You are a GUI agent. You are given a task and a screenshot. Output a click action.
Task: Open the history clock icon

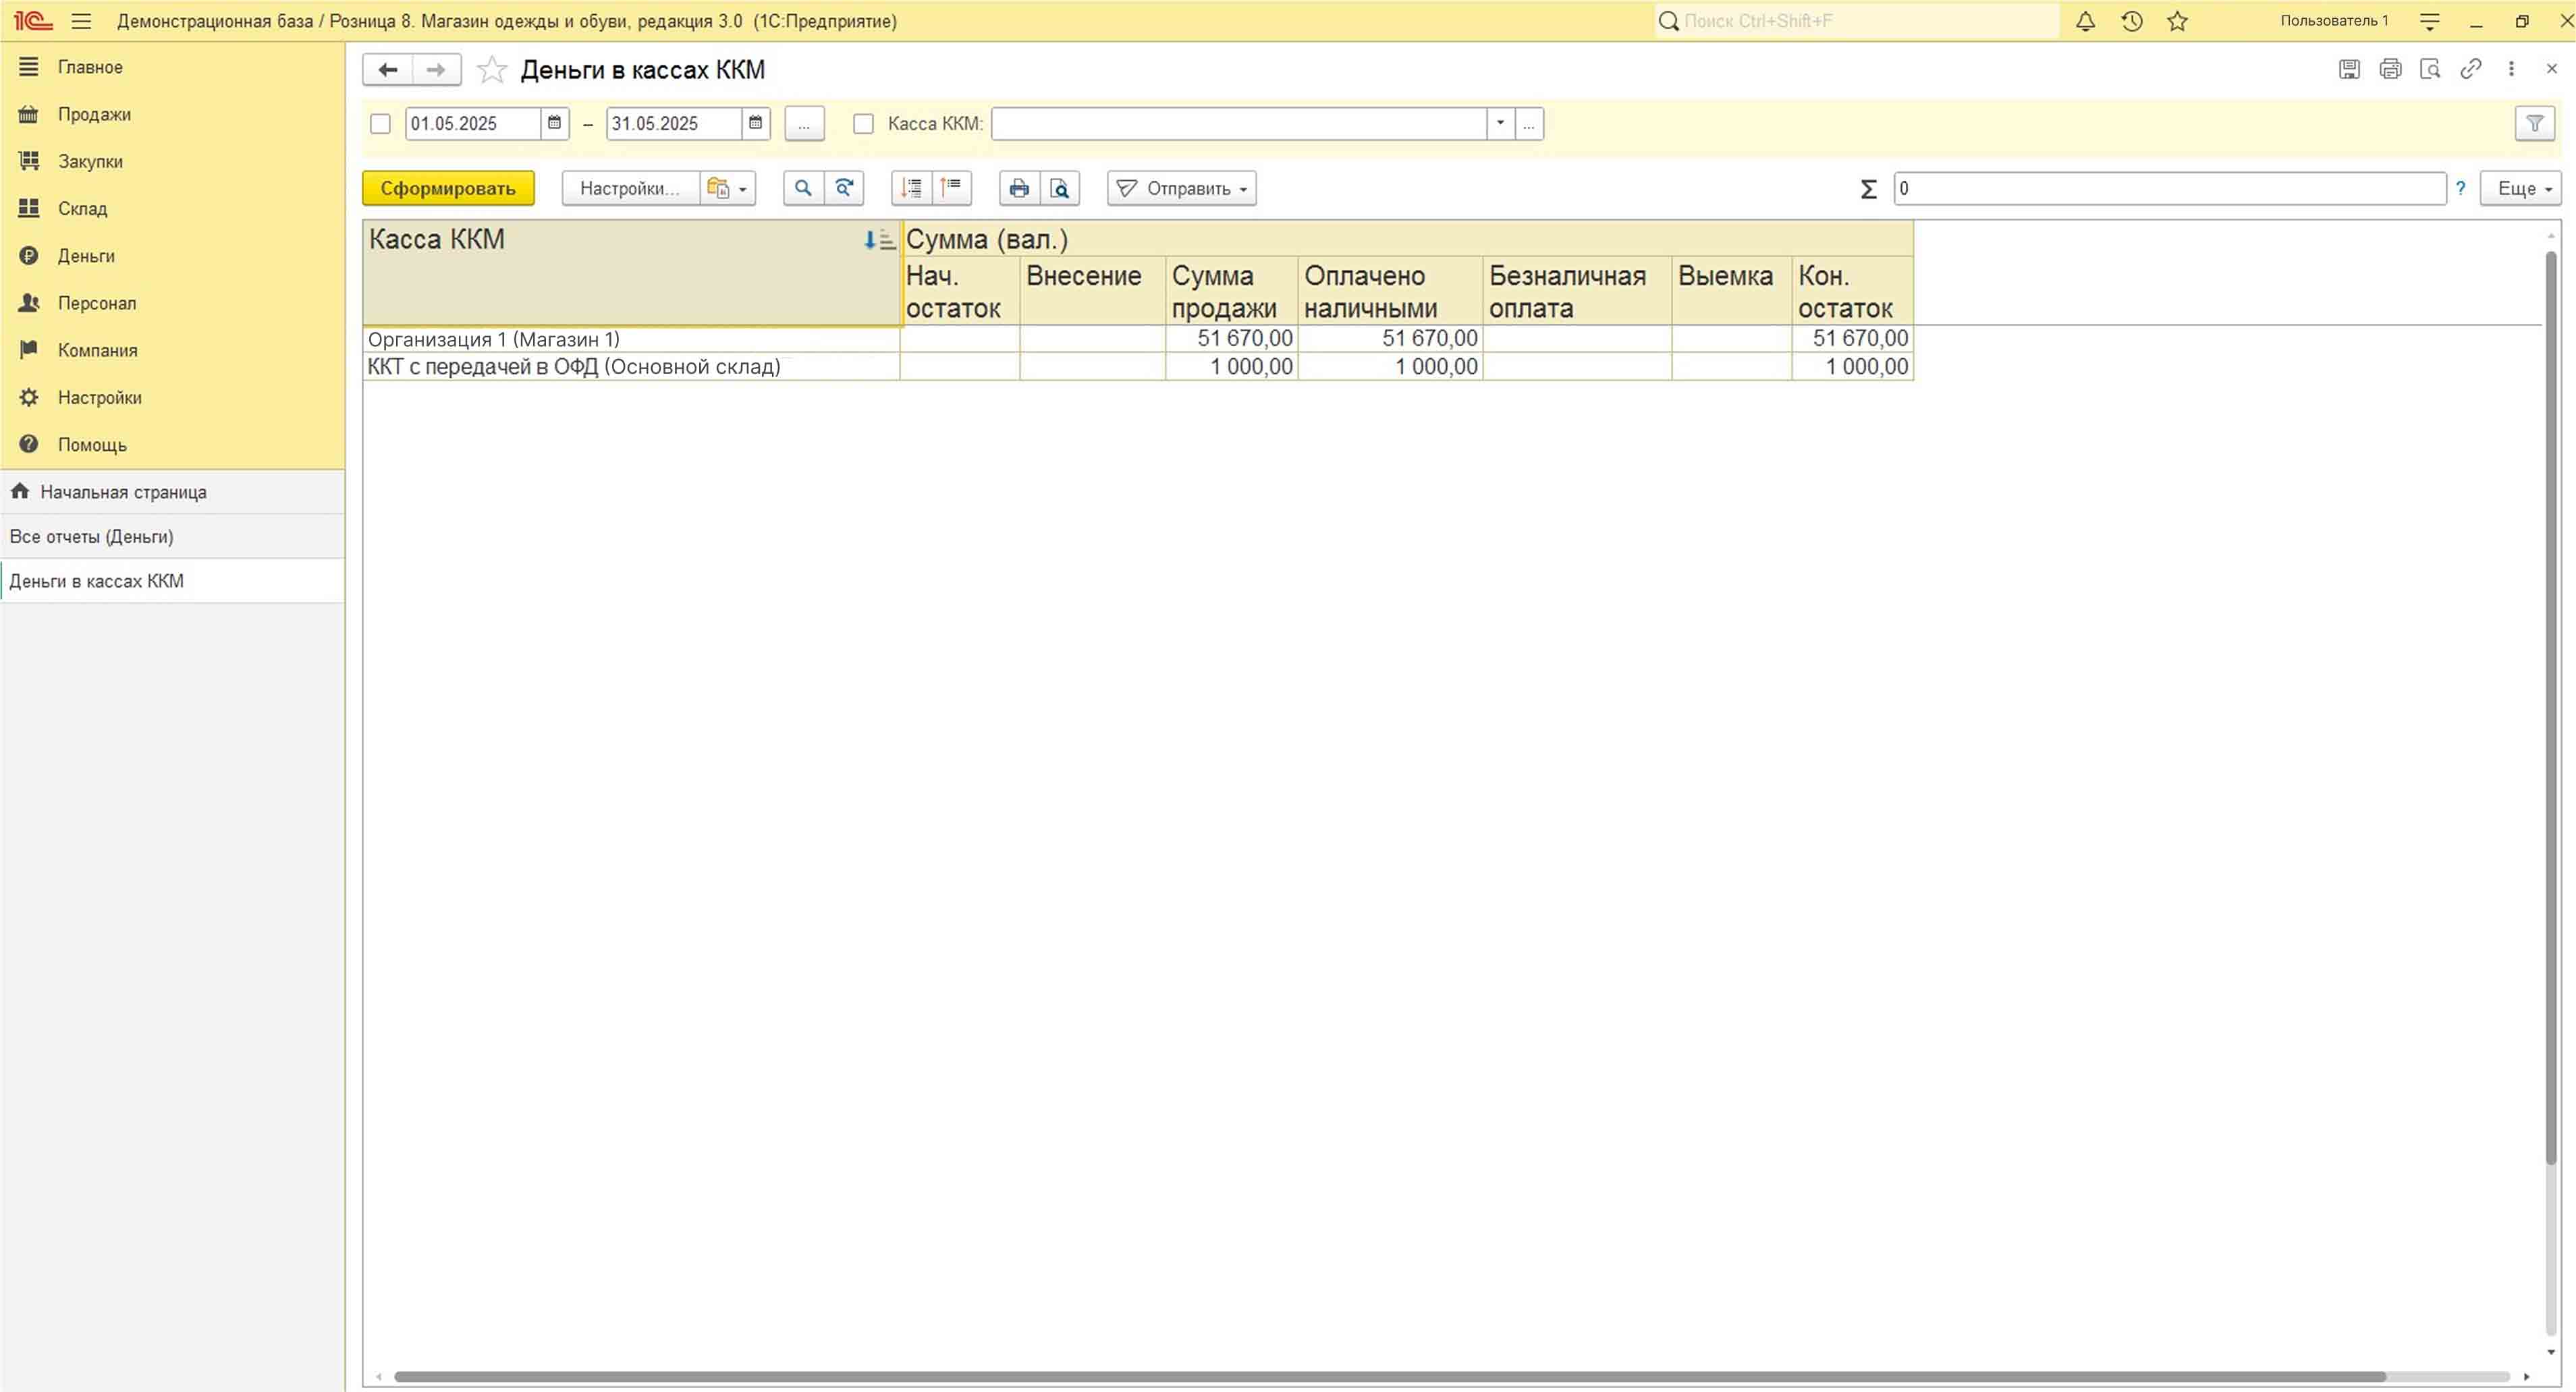[2131, 21]
